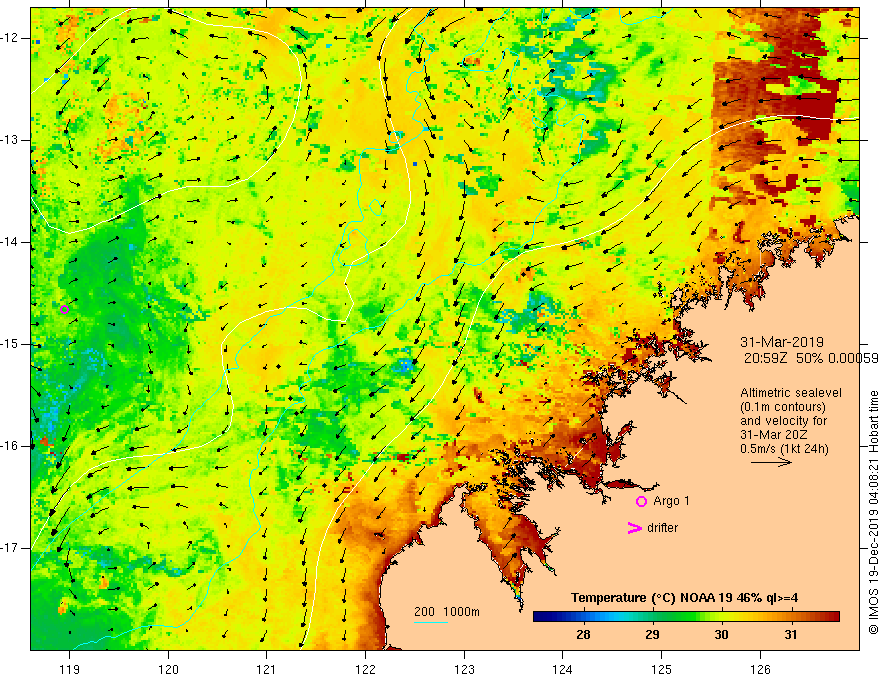Click the magenta Argo float marker on the ocean
880x680 pixels.
pos(65,309)
